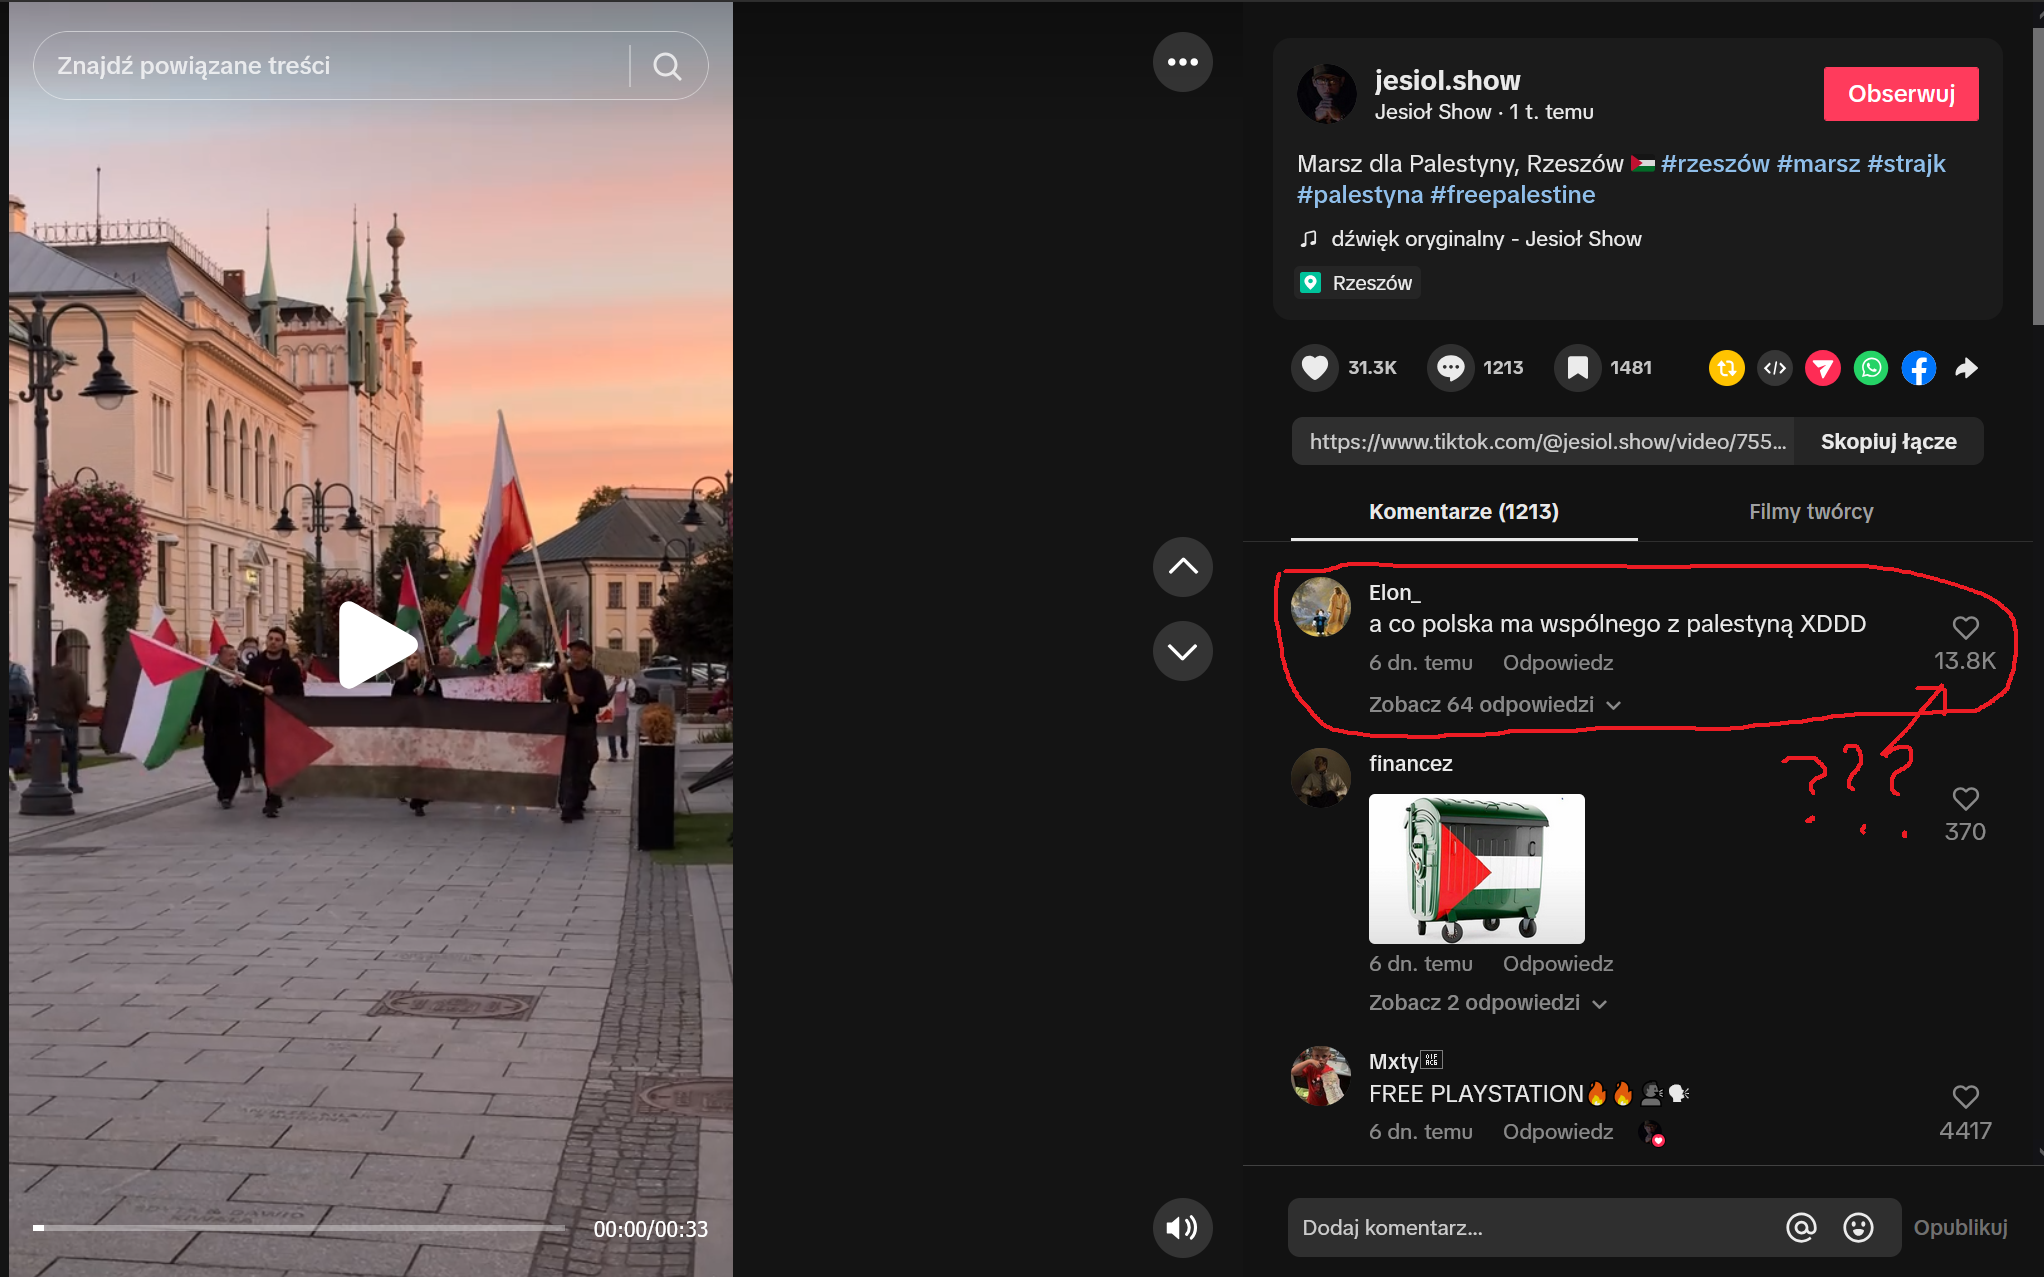The image size is (2044, 1277).
Task: Share video to Facebook icon
Action: pyautogui.click(x=1918, y=368)
